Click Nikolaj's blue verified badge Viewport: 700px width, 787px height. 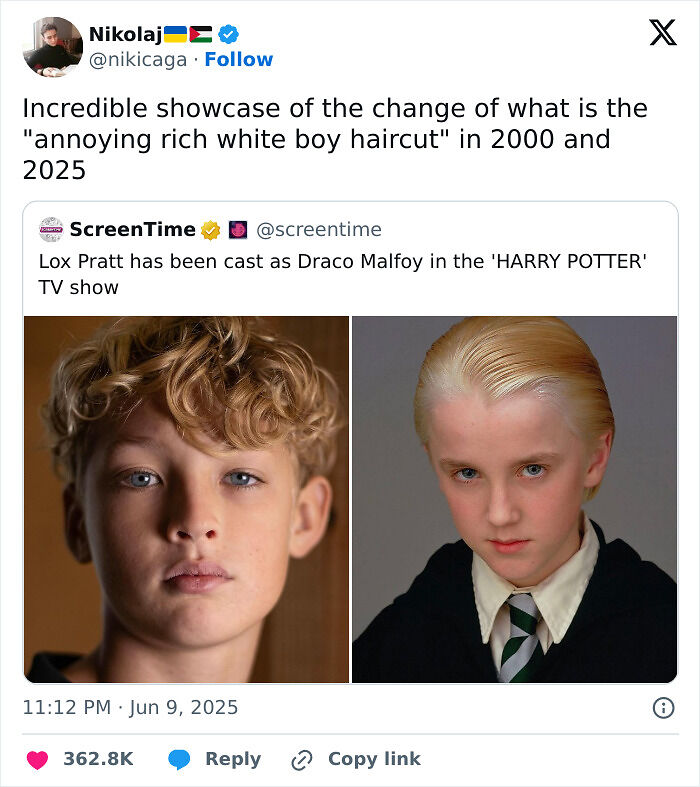click(x=228, y=34)
